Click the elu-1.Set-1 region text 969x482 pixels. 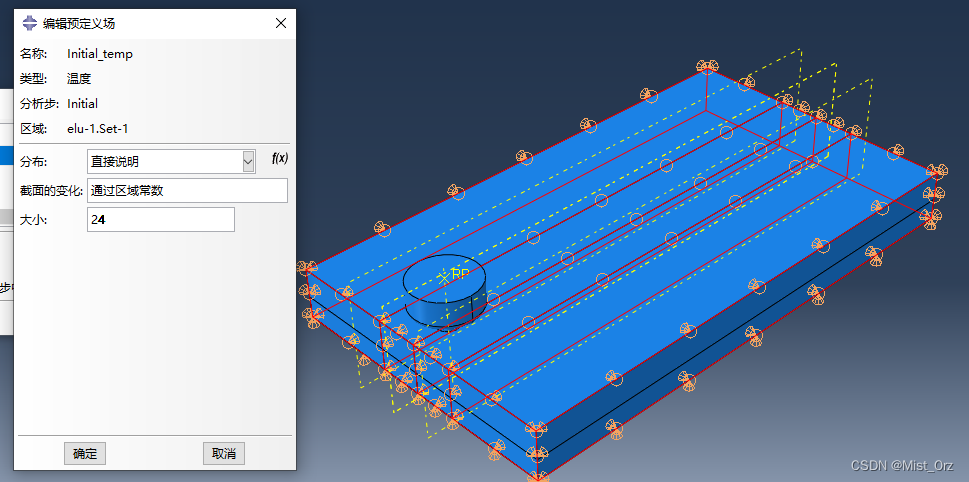click(x=98, y=128)
